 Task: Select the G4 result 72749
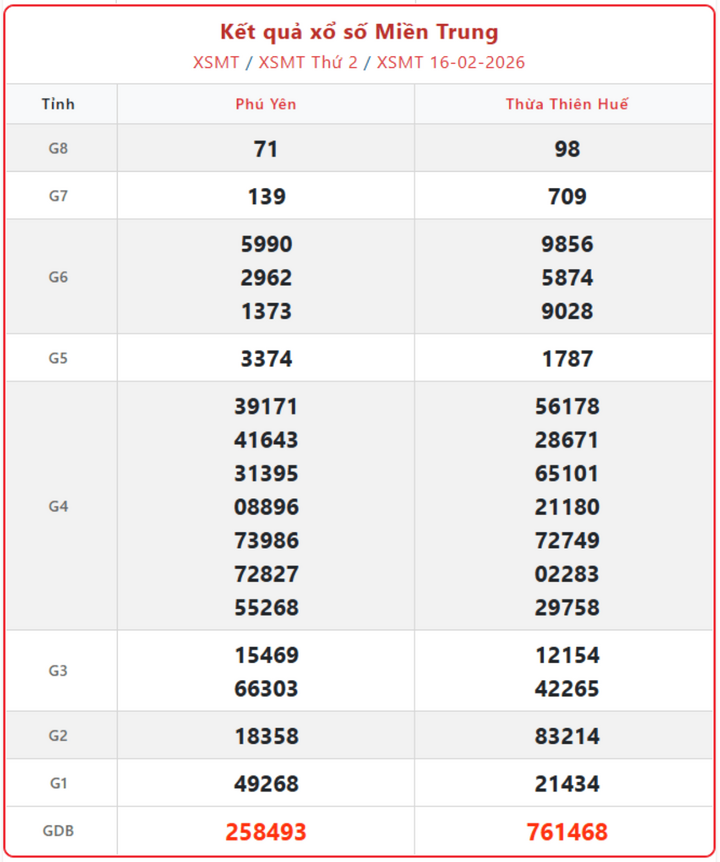[x=567, y=541]
